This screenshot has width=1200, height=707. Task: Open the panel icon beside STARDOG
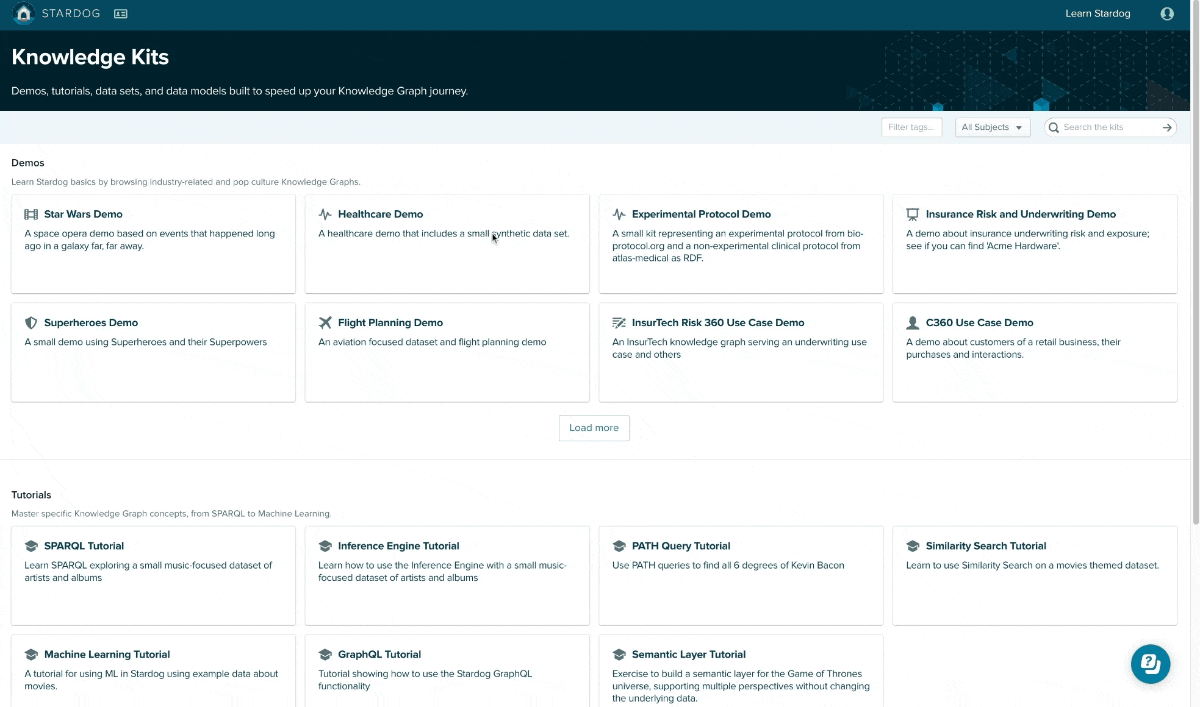[x=121, y=14]
